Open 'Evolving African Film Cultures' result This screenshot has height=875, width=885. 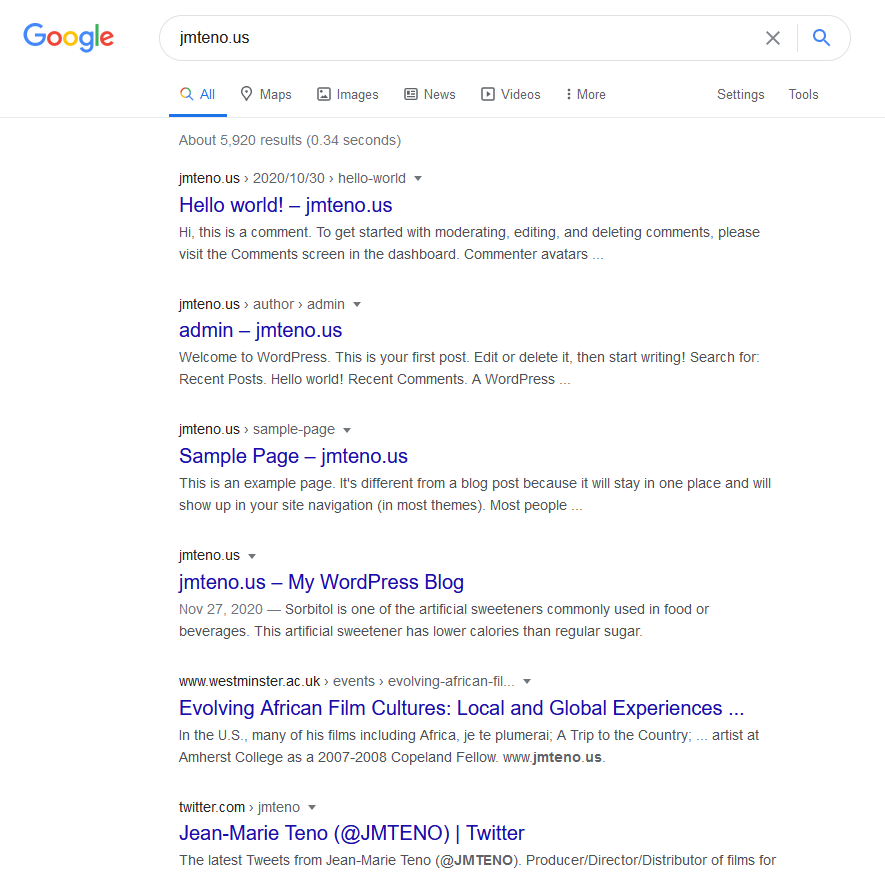pyautogui.click(x=462, y=708)
